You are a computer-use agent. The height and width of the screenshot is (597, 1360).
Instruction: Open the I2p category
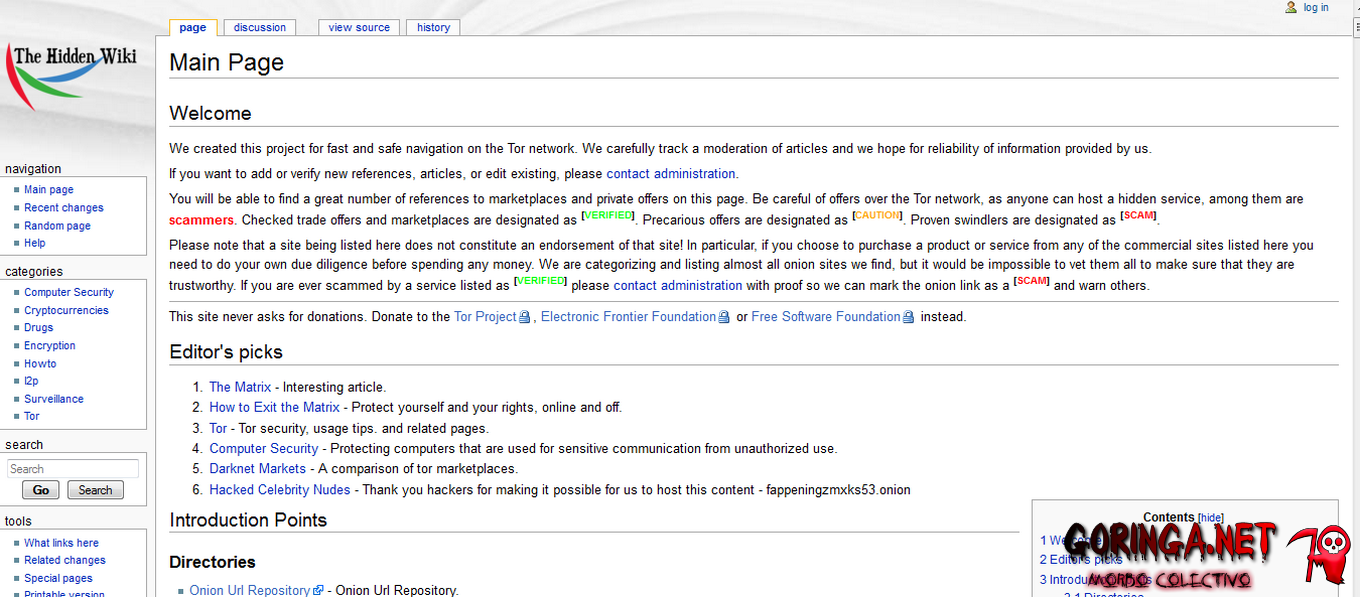click(31, 381)
